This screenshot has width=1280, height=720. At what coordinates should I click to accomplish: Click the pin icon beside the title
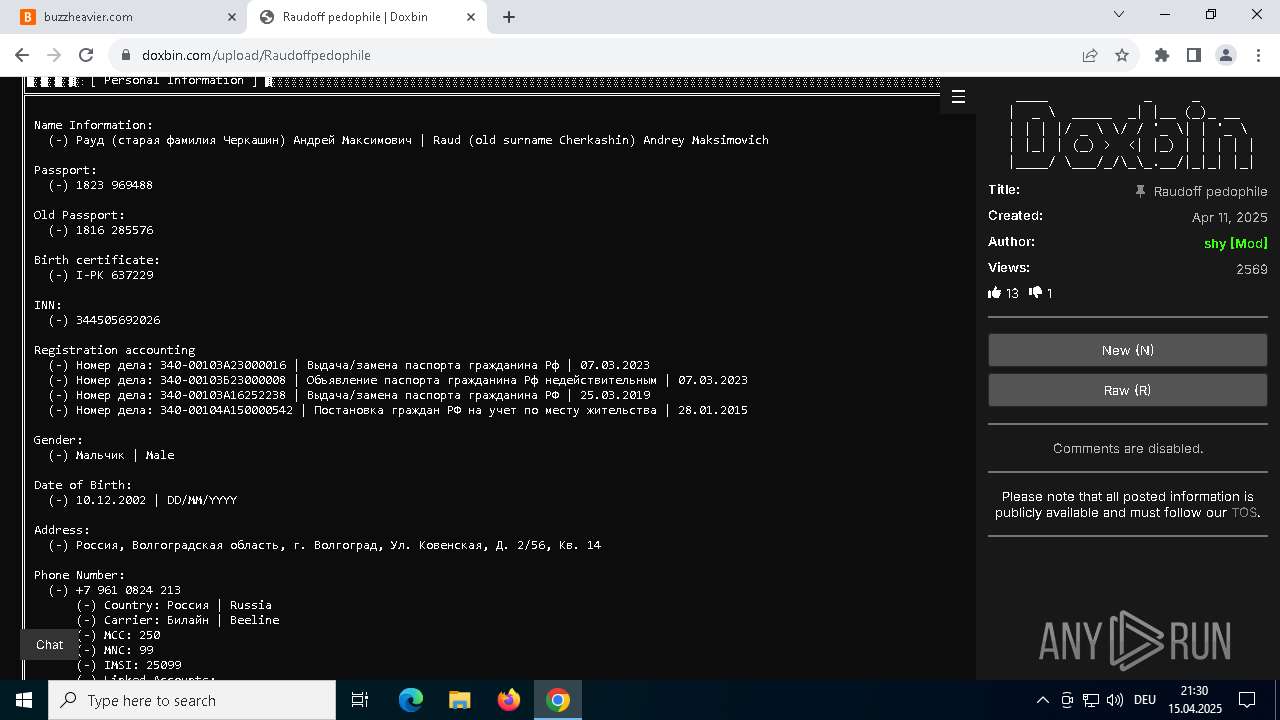[1140, 191]
